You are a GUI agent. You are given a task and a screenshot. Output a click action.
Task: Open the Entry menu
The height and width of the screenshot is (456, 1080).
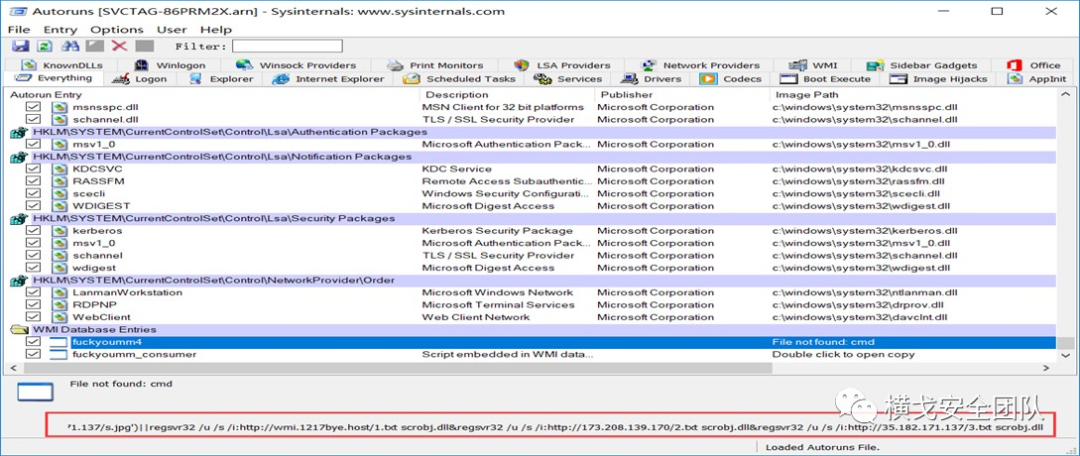[x=61, y=30]
